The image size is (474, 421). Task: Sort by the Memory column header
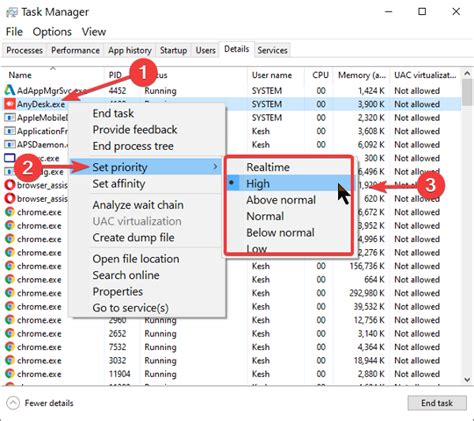[x=362, y=75]
